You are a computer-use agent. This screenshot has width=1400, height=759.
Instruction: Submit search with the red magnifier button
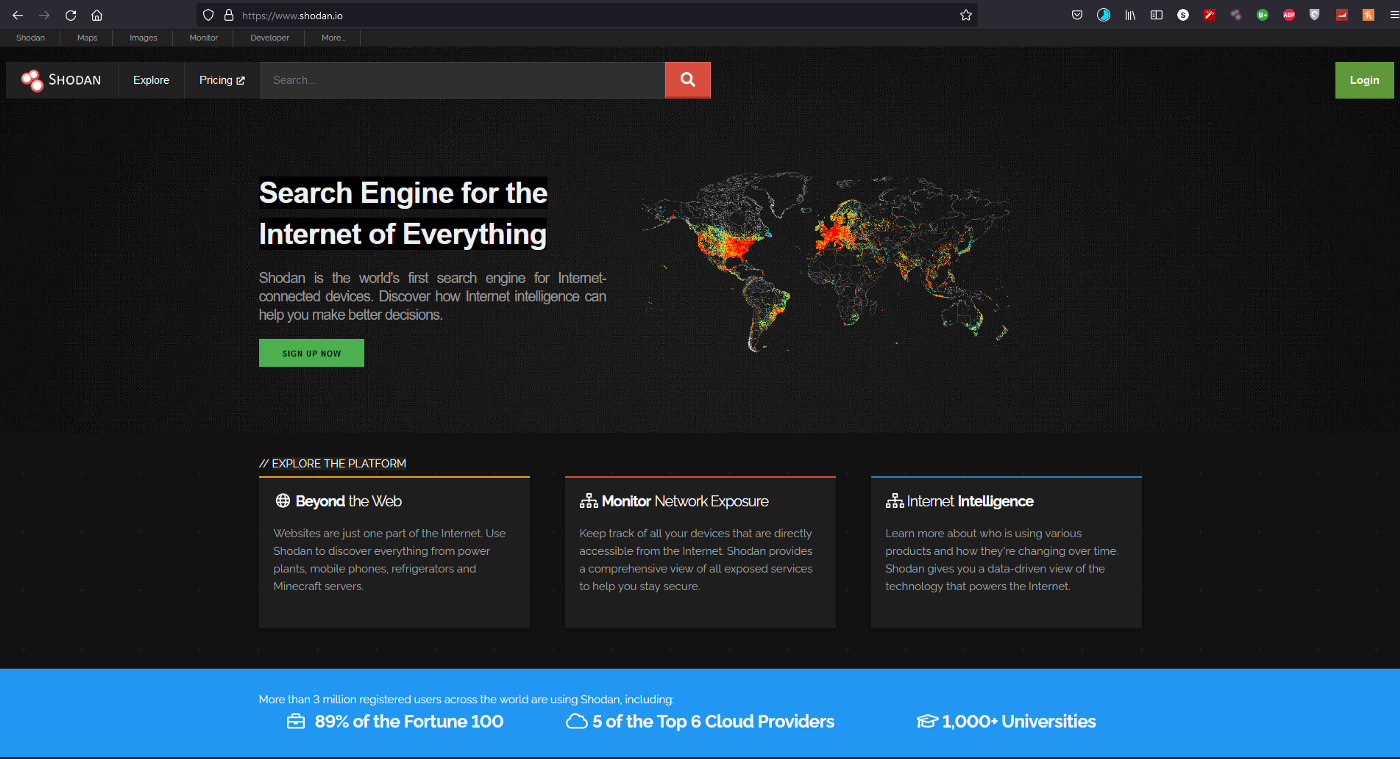click(688, 80)
